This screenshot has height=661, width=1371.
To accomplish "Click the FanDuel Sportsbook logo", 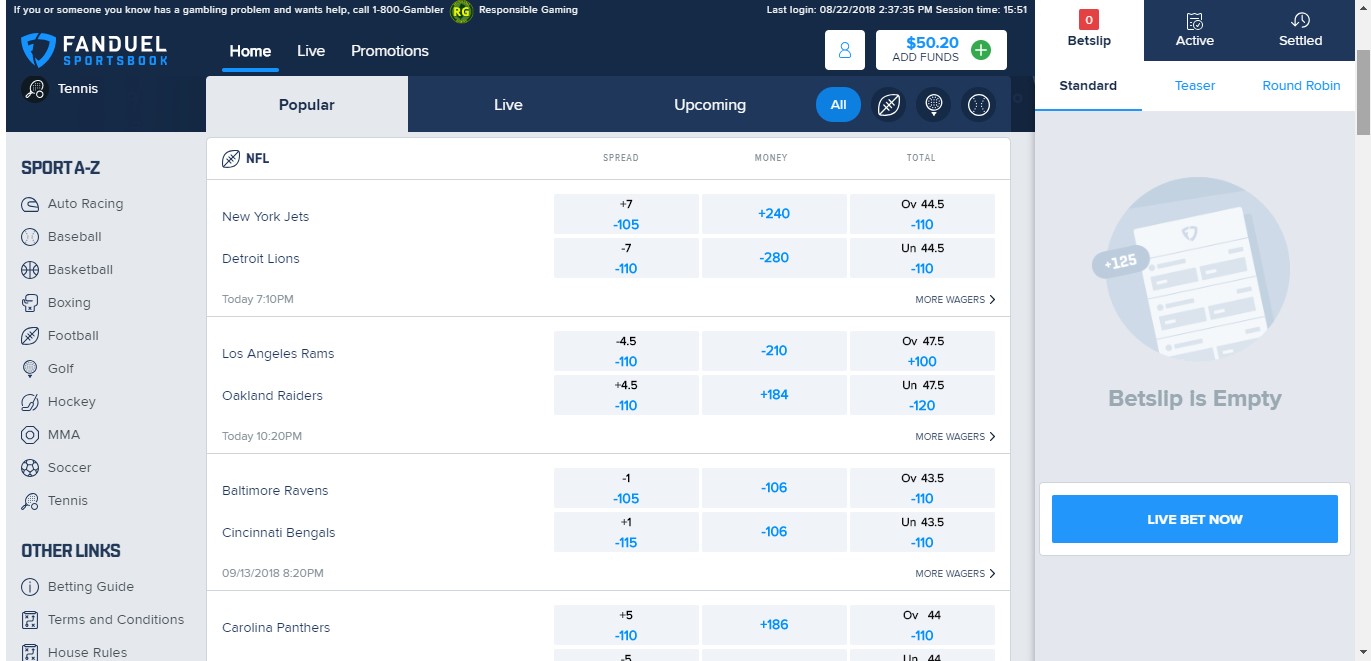I will [x=94, y=49].
